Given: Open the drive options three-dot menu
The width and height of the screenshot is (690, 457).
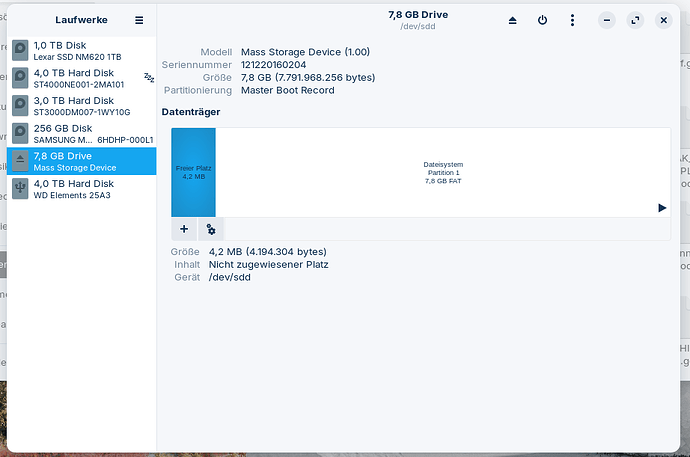Looking at the screenshot, I should pyautogui.click(x=571, y=20).
